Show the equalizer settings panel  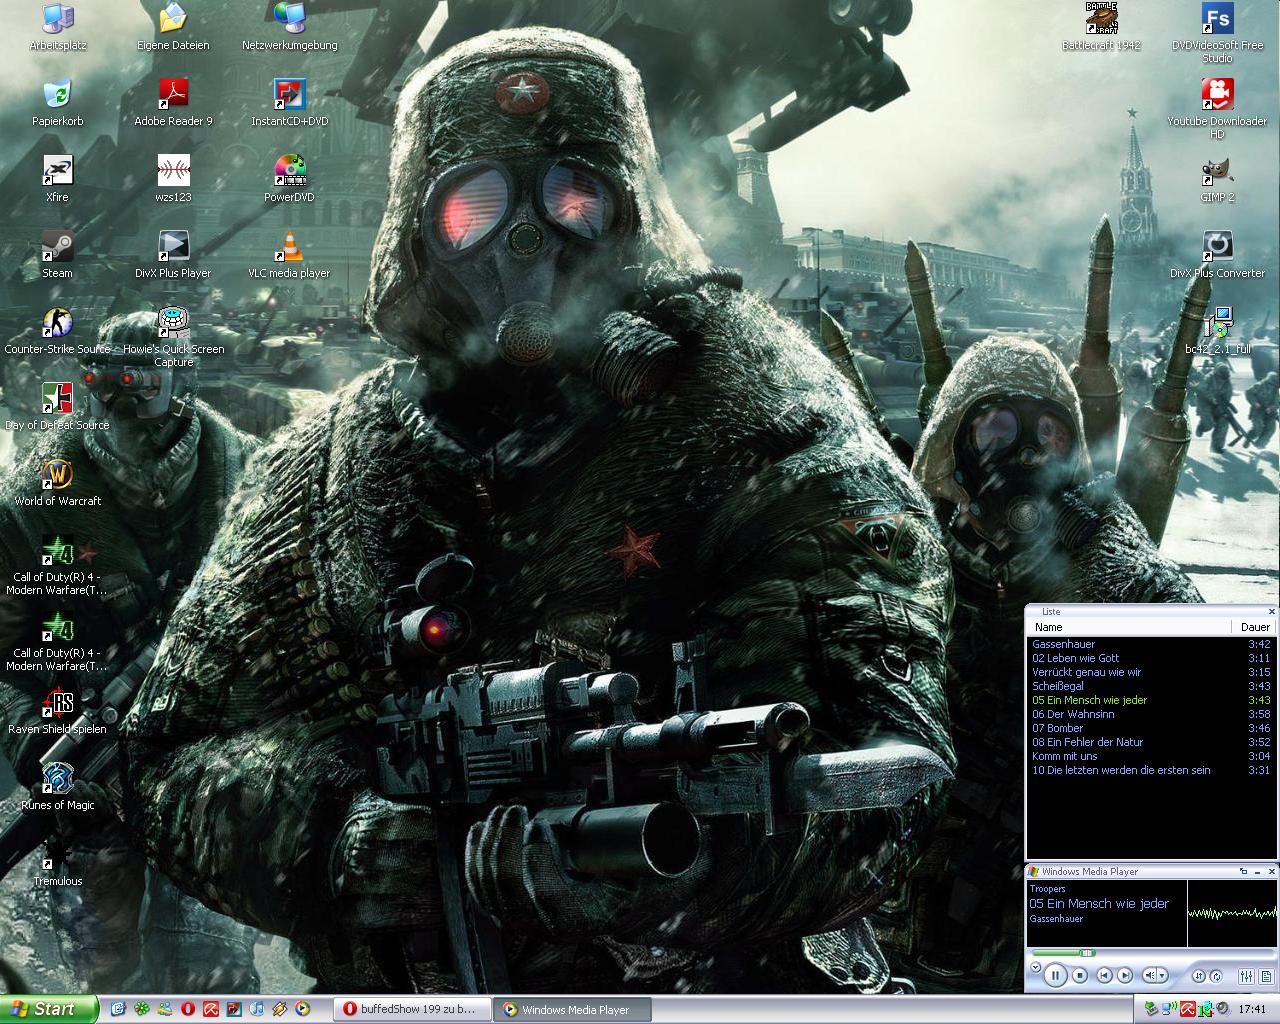tap(1246, 976)
